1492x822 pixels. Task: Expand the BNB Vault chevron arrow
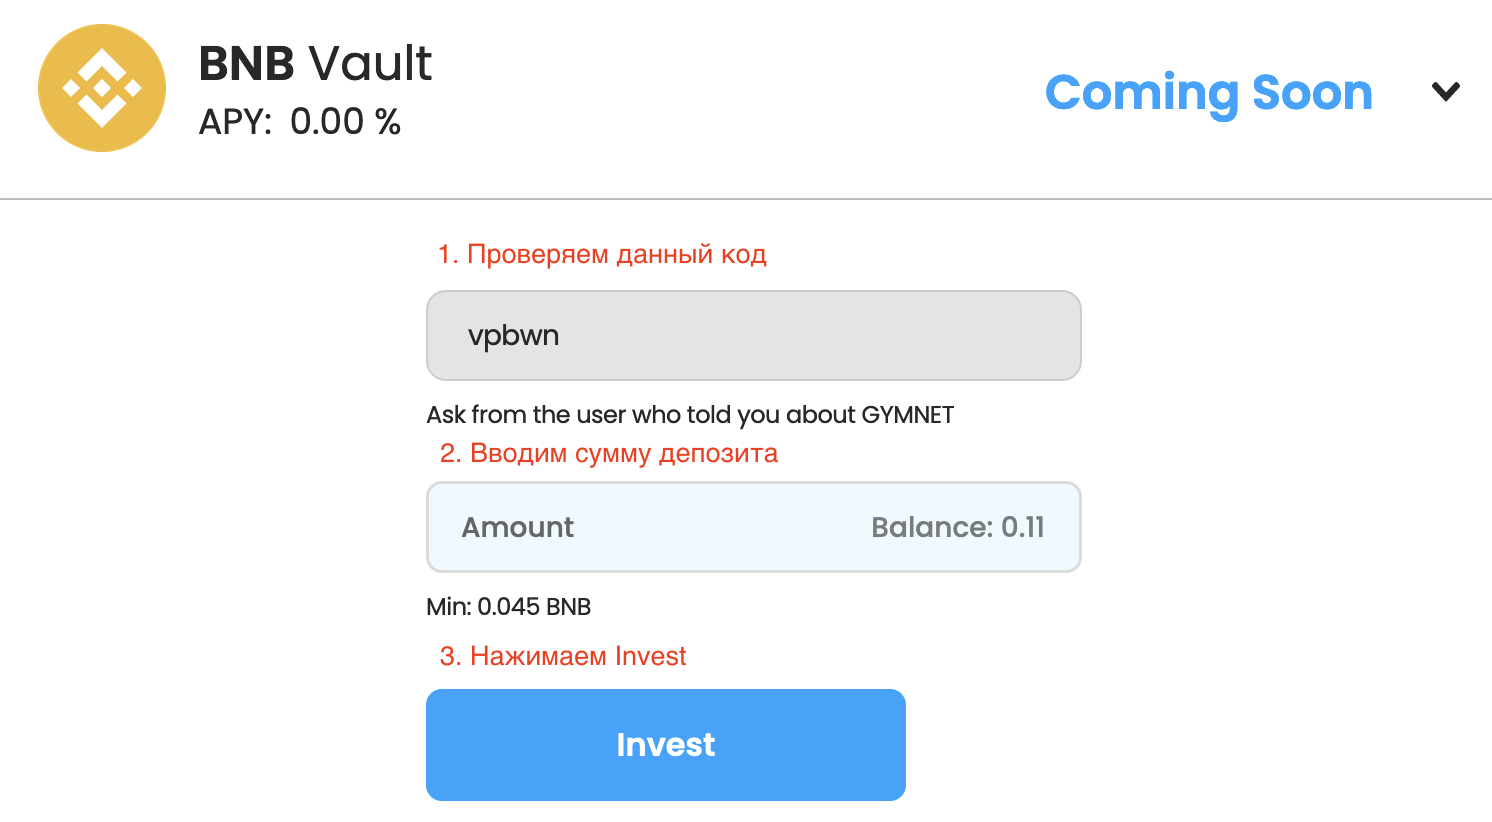pyautogui.click(x=1445, y=92)
